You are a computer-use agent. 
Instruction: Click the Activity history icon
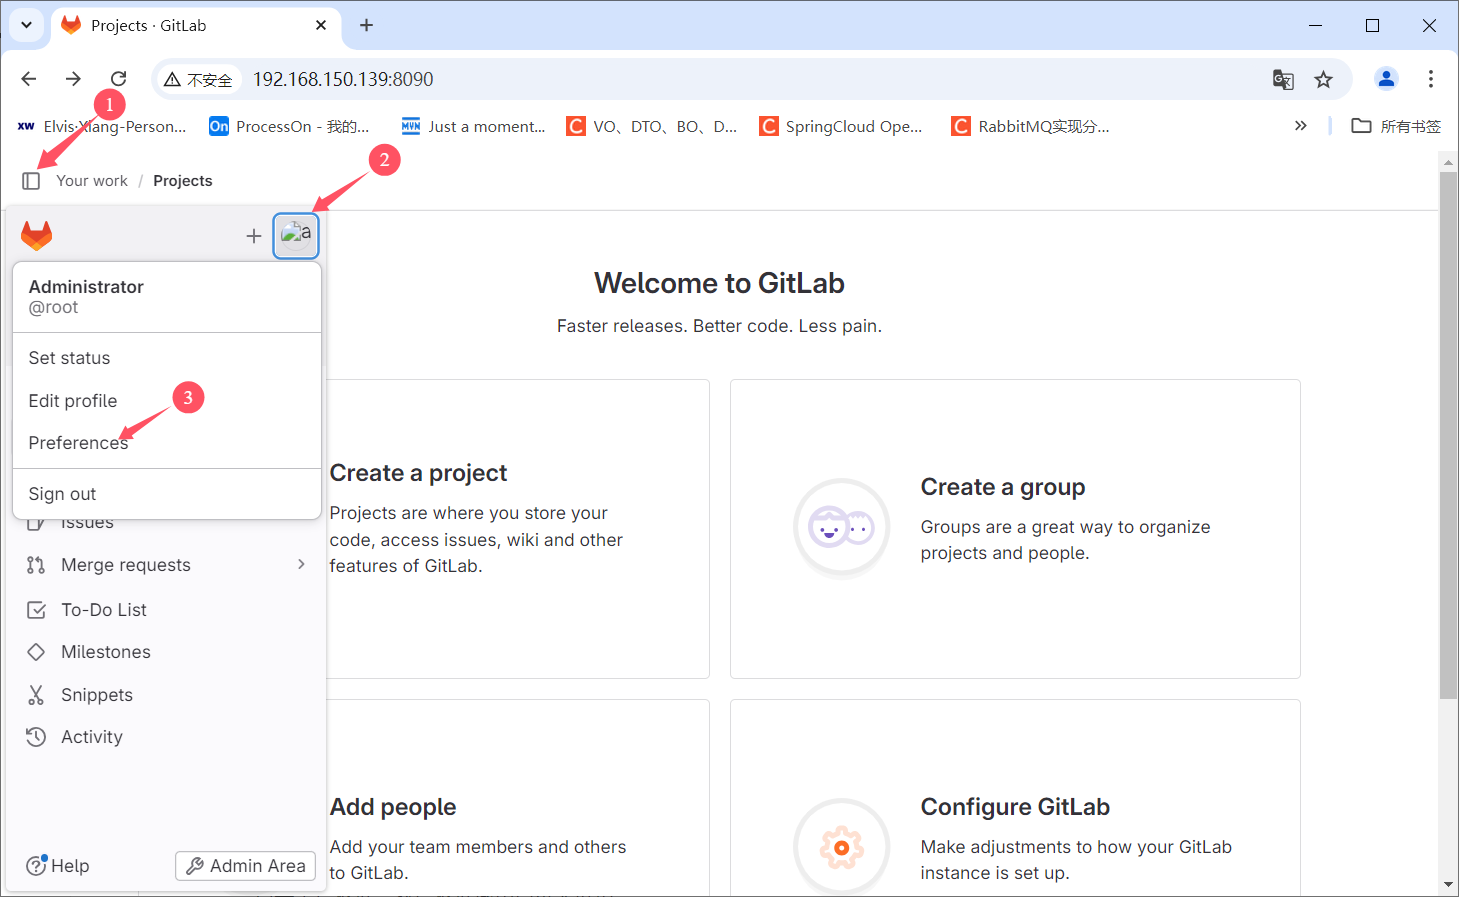(x=36, y=737)
